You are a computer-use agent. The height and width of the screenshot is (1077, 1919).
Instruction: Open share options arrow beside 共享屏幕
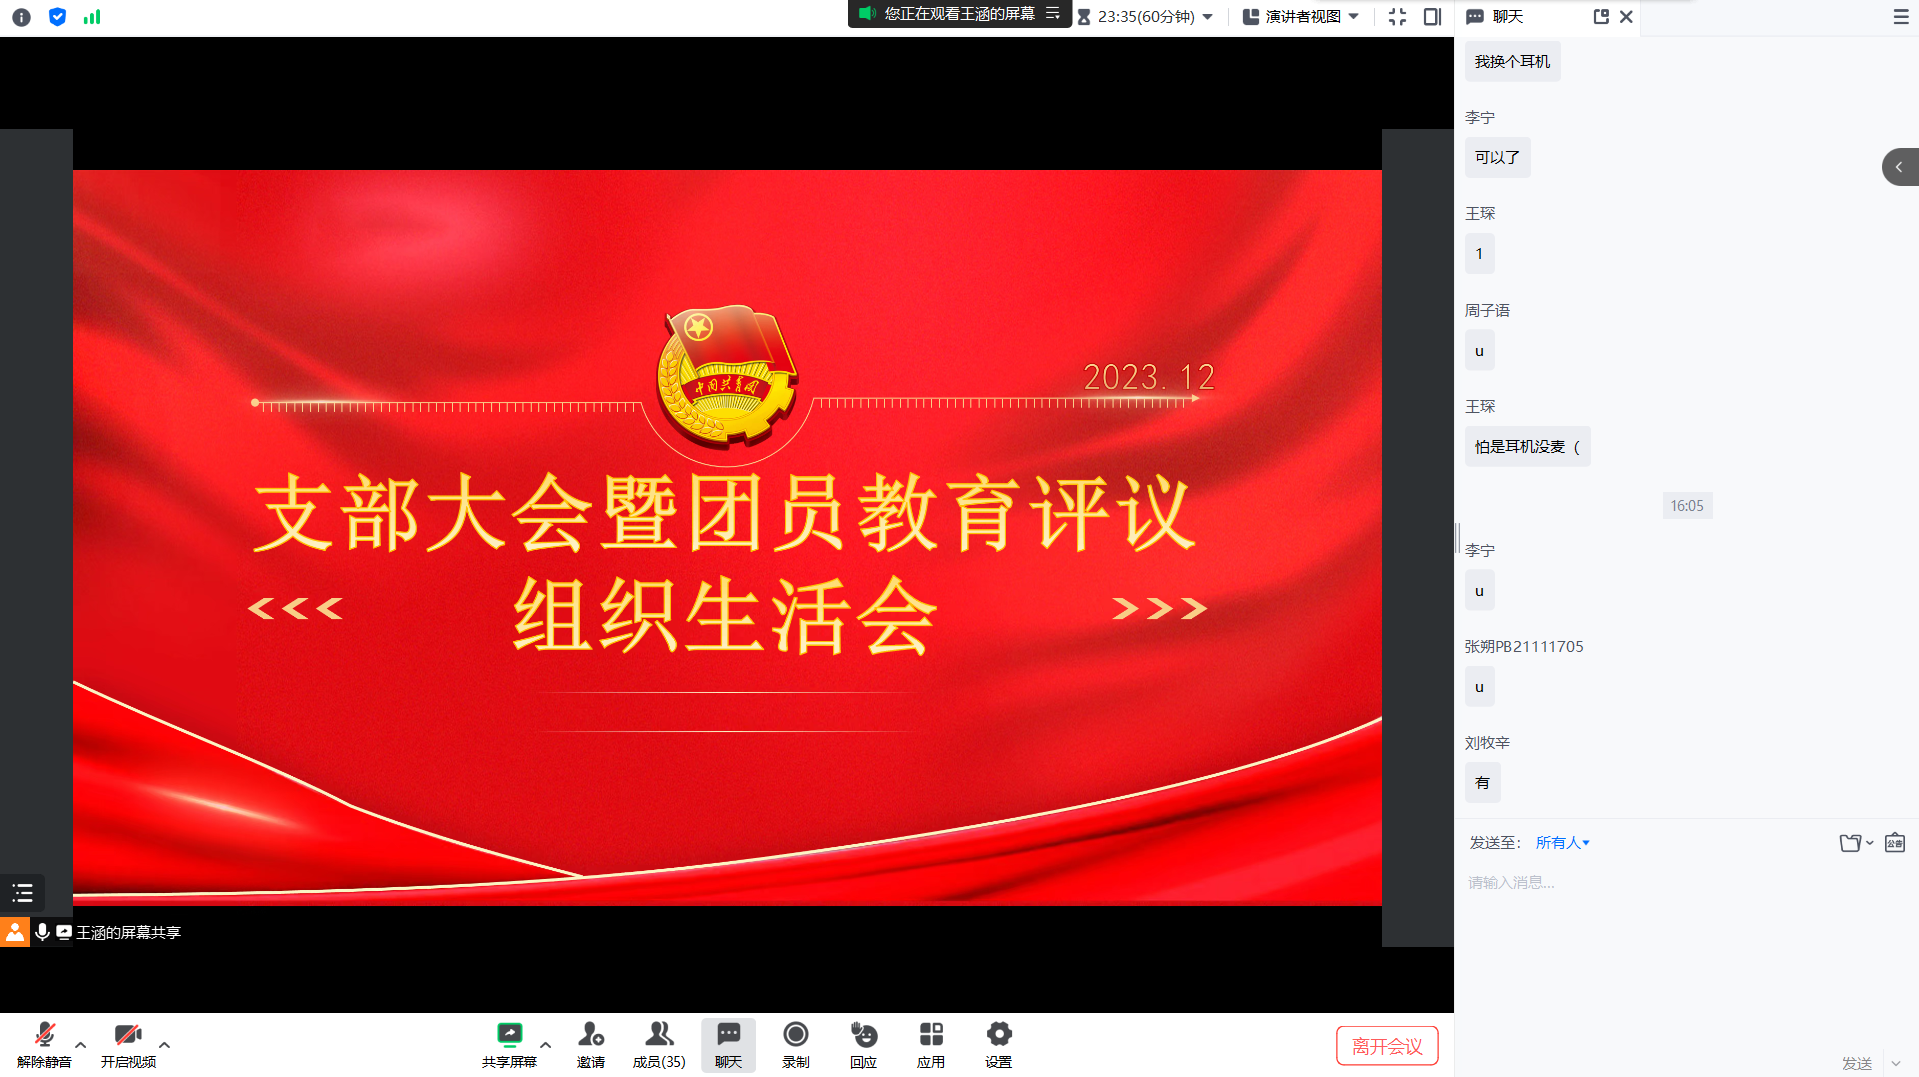(546, 1045)
